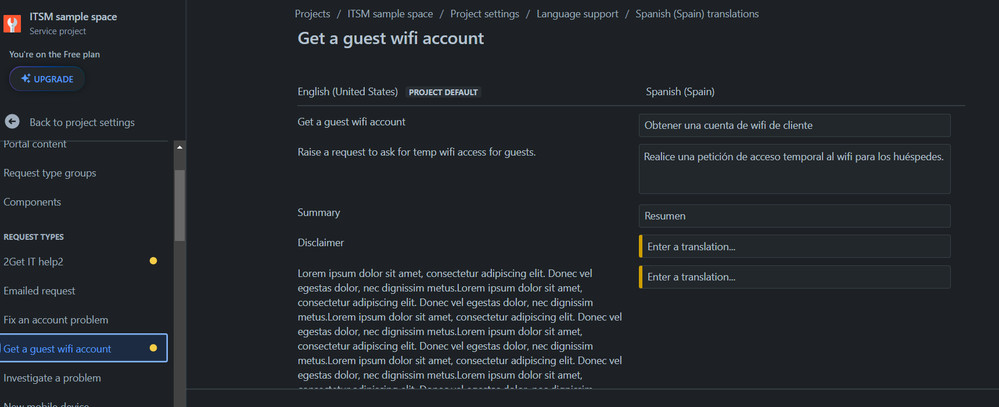
Task: Click empty translation field for Disclaimer
Action: 794,246
